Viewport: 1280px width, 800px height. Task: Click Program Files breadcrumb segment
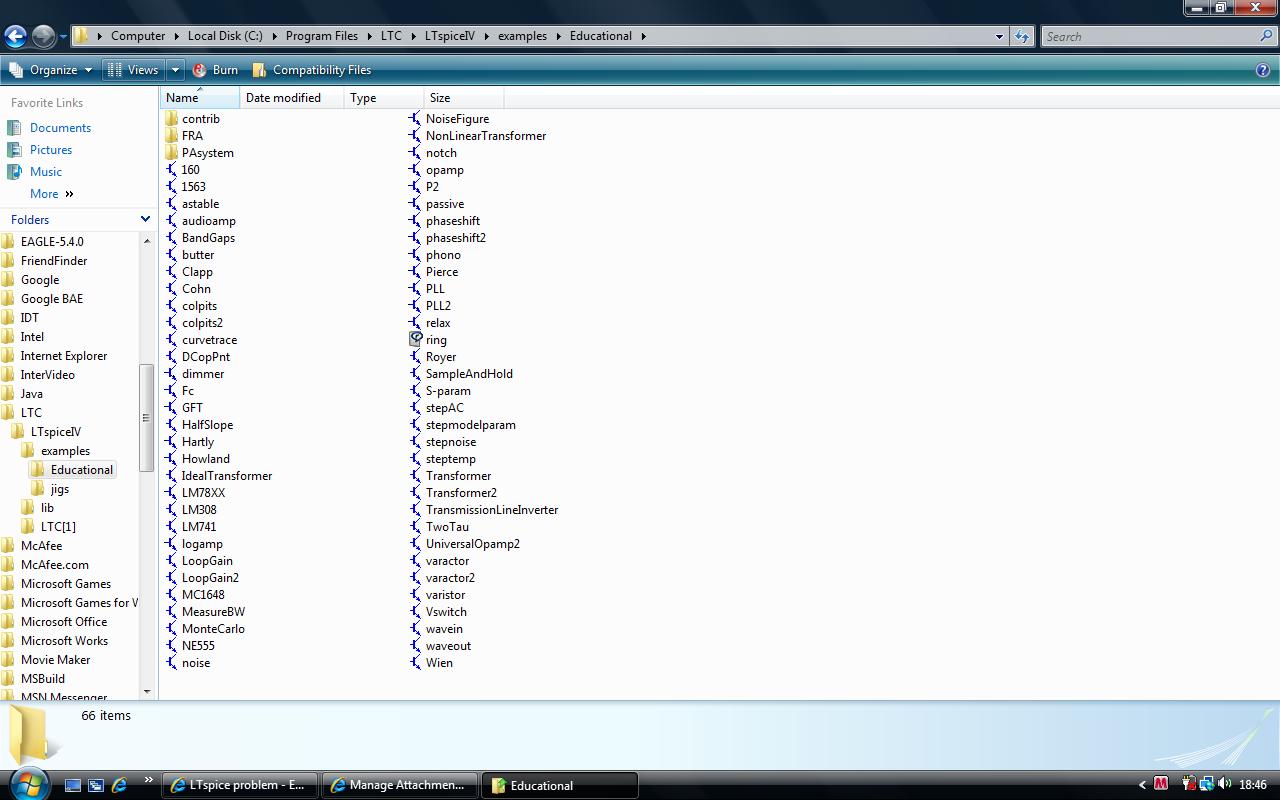tap(321, 36)
